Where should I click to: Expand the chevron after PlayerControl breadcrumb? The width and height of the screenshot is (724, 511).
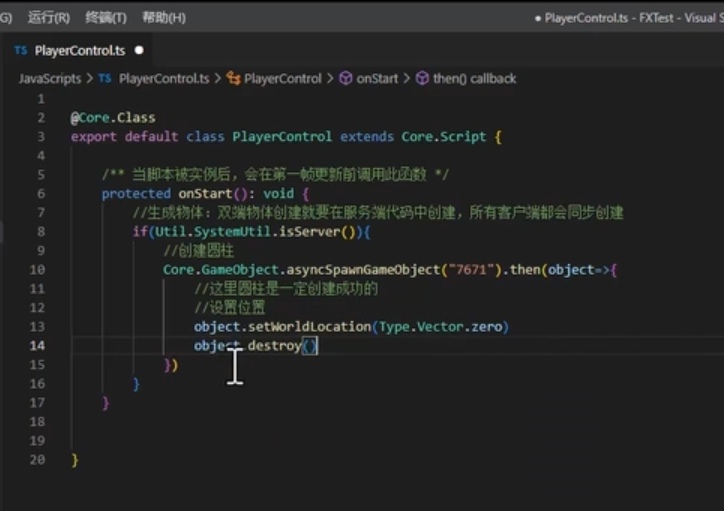(330, 78)
